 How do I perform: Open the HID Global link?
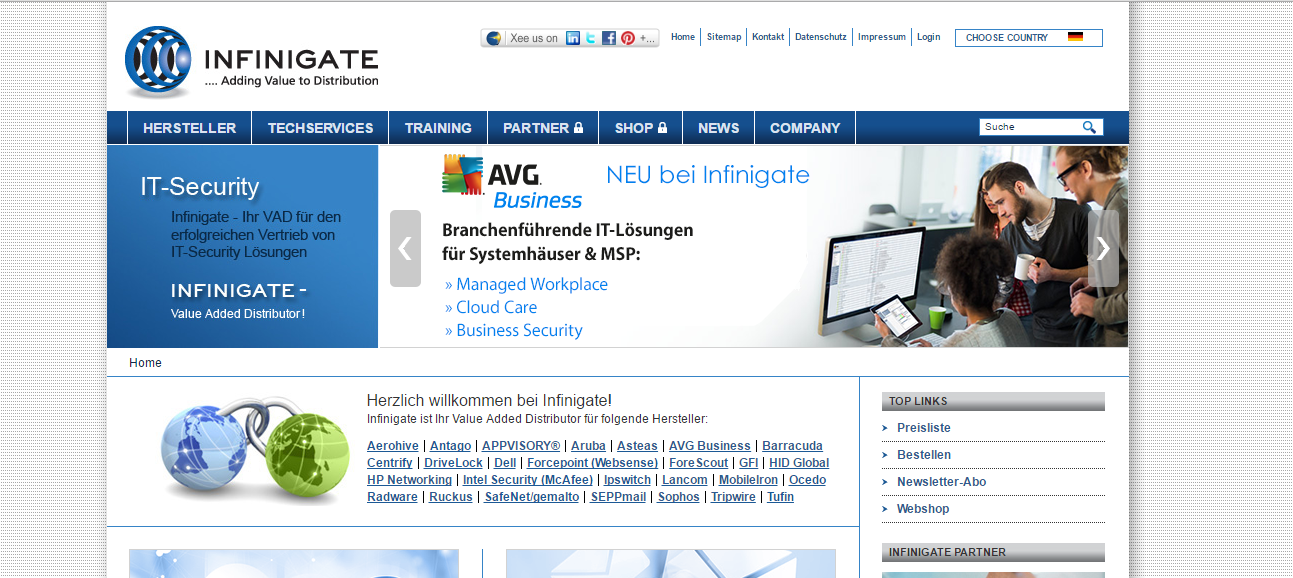(799, 463)
